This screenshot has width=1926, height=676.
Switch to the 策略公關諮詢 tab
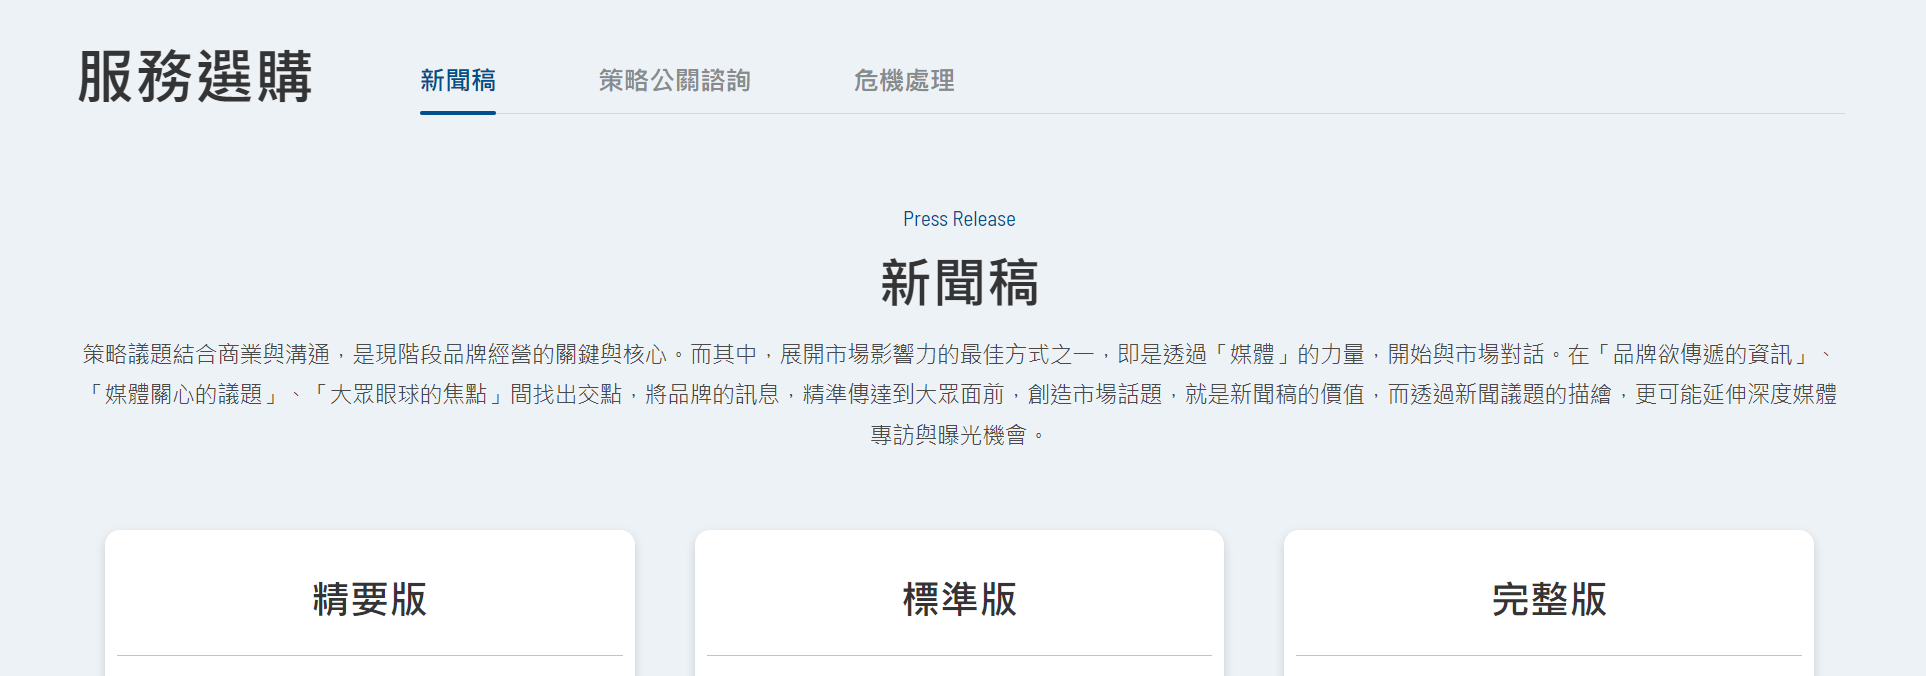[674, 80]
